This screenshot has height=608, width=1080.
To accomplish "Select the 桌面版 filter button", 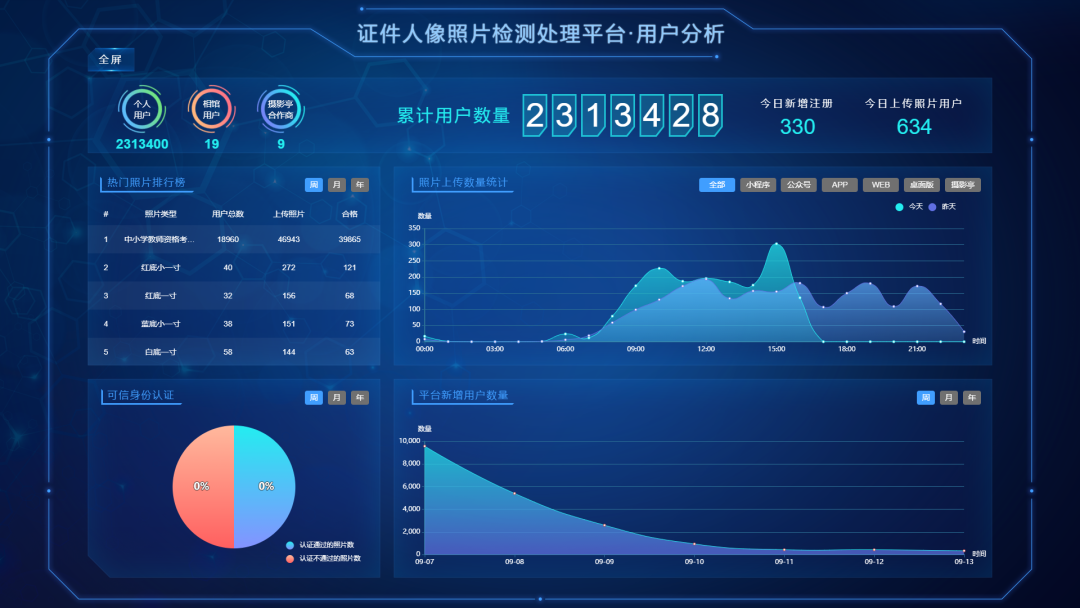I will pyautogui.click(x=922, y=185).
